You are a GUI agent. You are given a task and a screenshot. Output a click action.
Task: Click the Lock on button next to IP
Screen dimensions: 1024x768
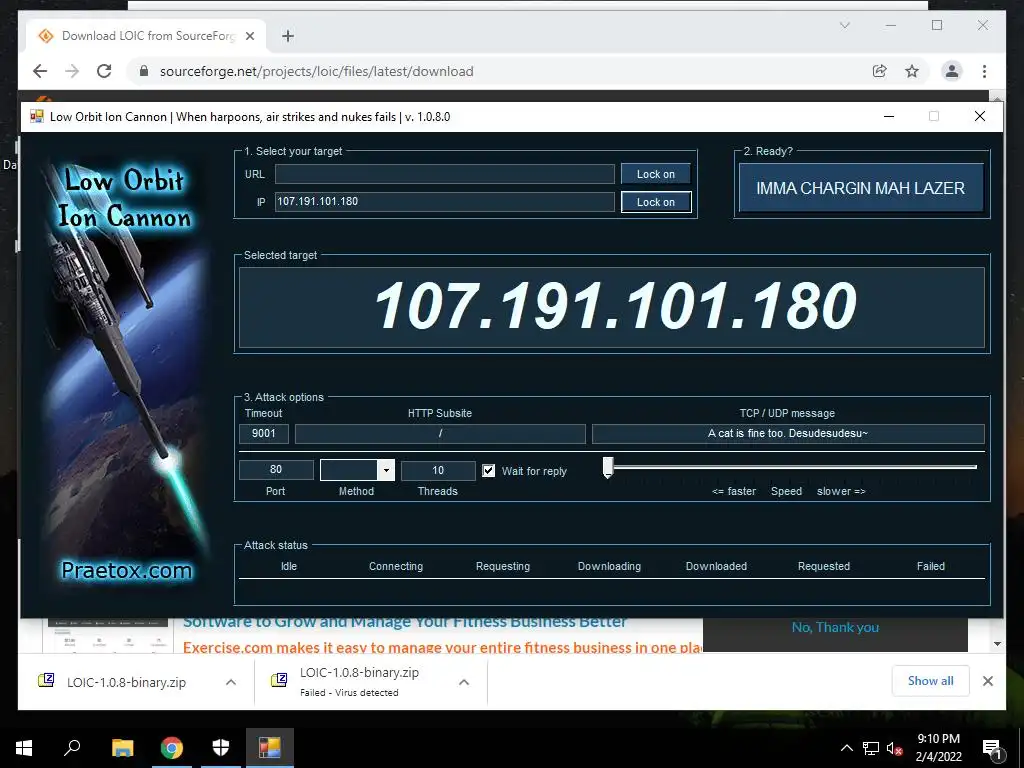(x=656, y=202)
